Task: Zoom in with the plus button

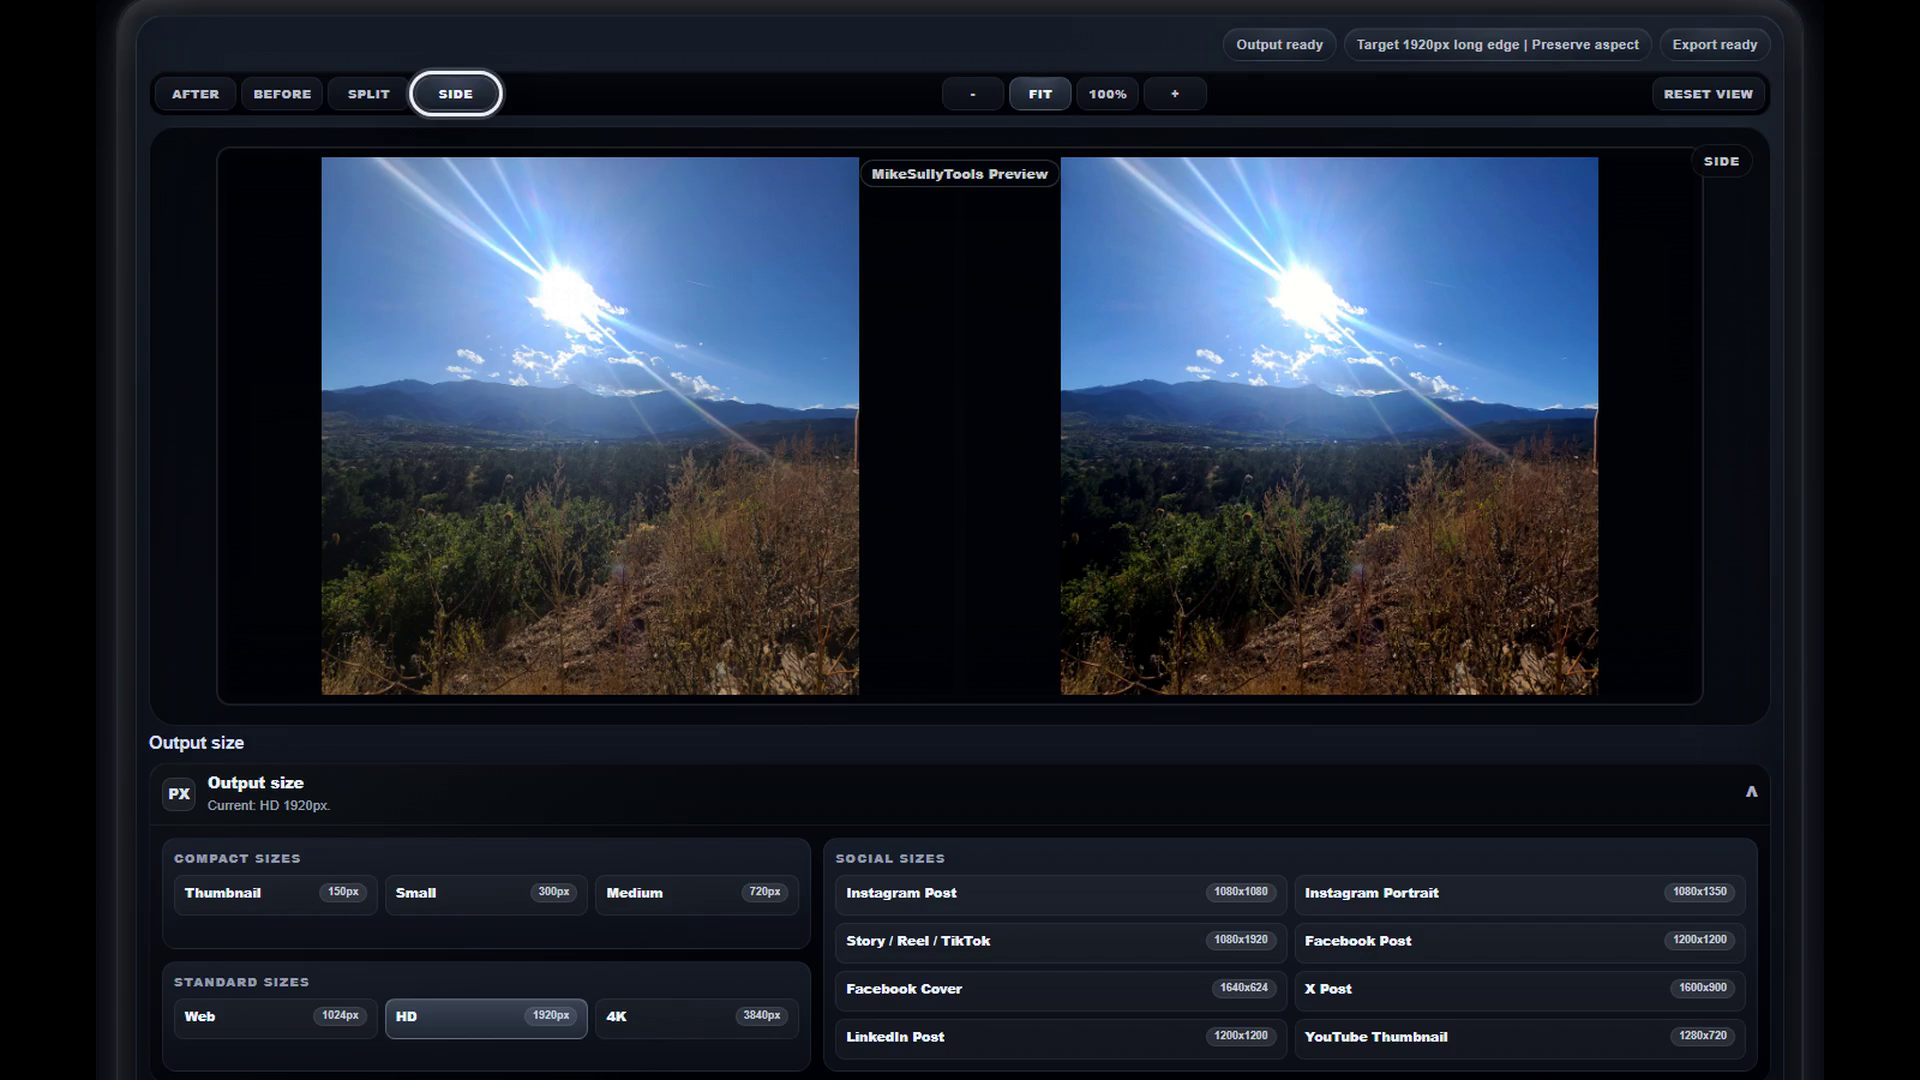Action: [1175, 94]
